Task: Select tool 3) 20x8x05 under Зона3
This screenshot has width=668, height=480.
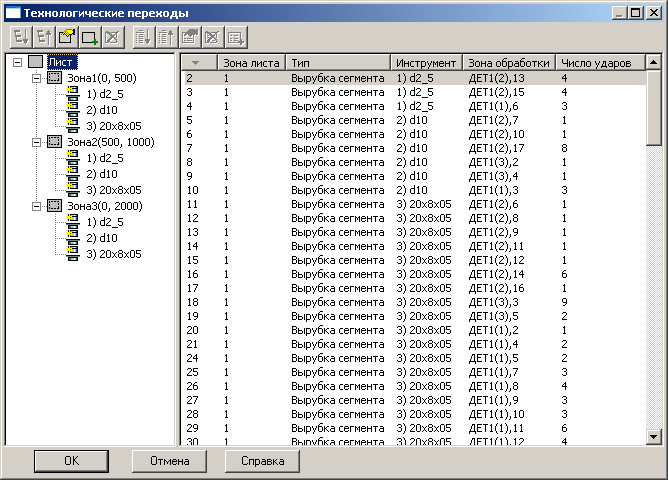Action: point(113,254)
